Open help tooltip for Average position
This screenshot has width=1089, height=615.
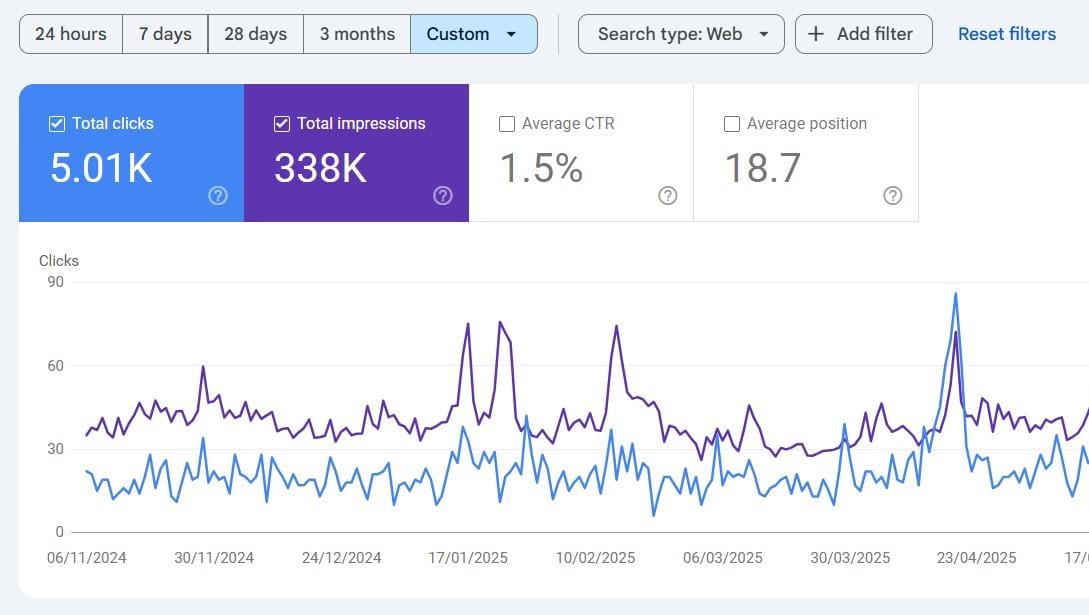point(893,196)
